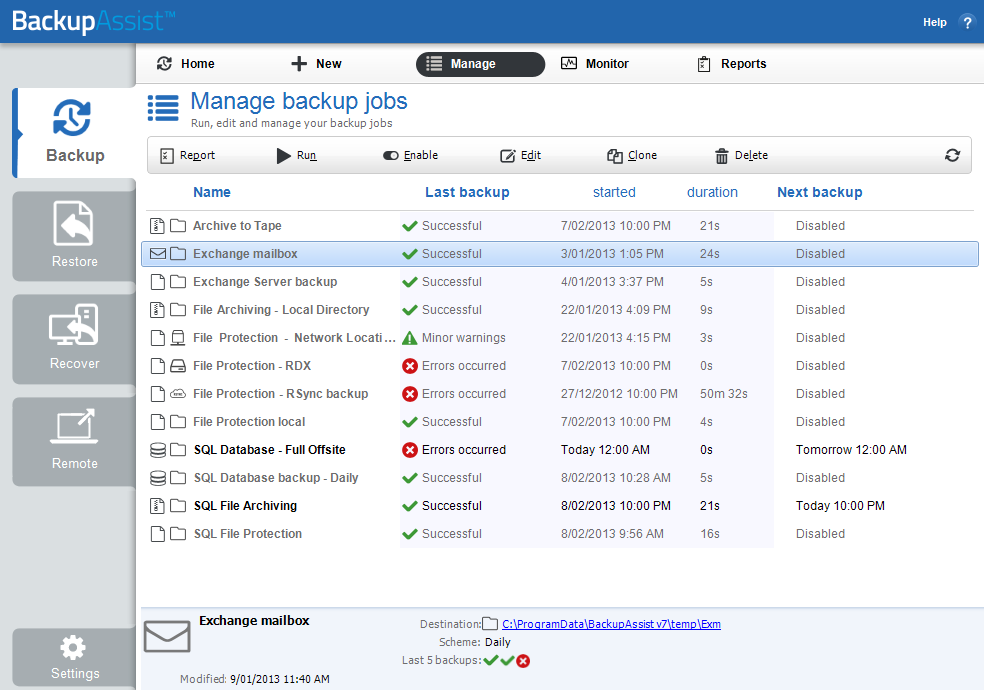Image resolution: width=984 pixels, height=690 pixels.
Task: Open the Settings gear panel
Action: [74, 658]
